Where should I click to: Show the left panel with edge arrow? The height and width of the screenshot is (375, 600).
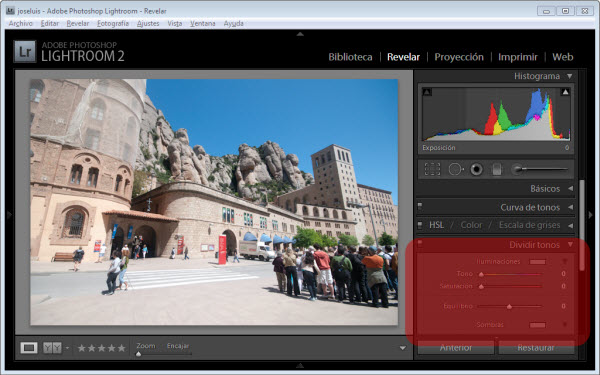pos(9,215)
